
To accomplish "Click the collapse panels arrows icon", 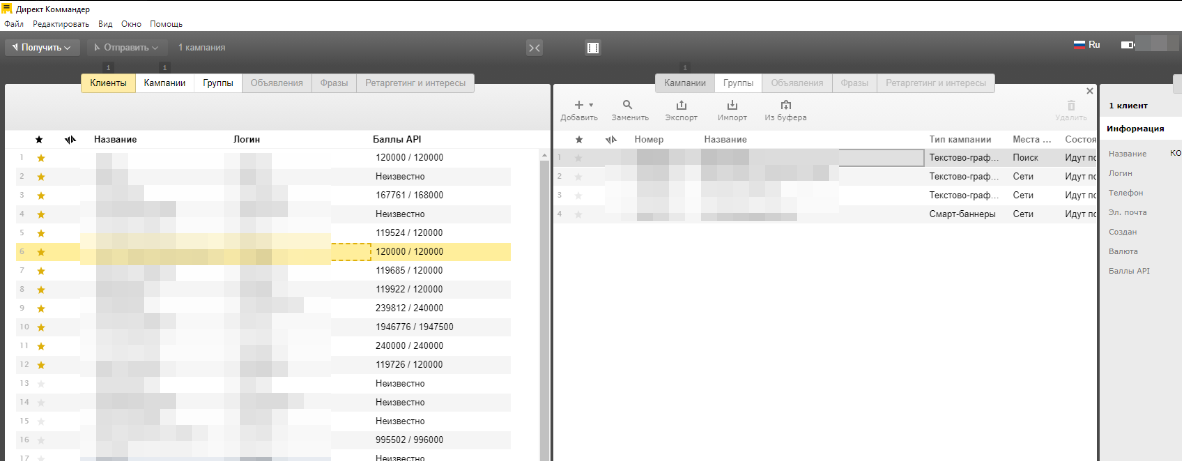I will (534, 47).
